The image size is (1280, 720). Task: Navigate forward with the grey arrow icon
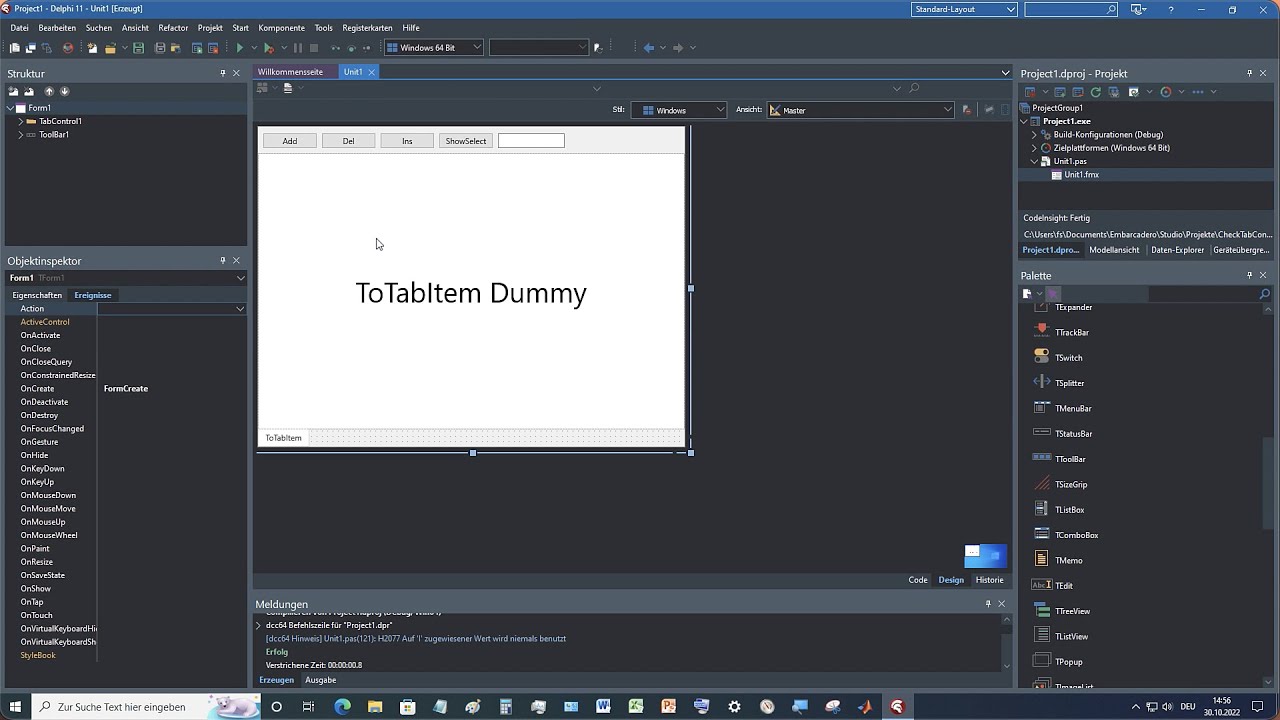[677, 48]
